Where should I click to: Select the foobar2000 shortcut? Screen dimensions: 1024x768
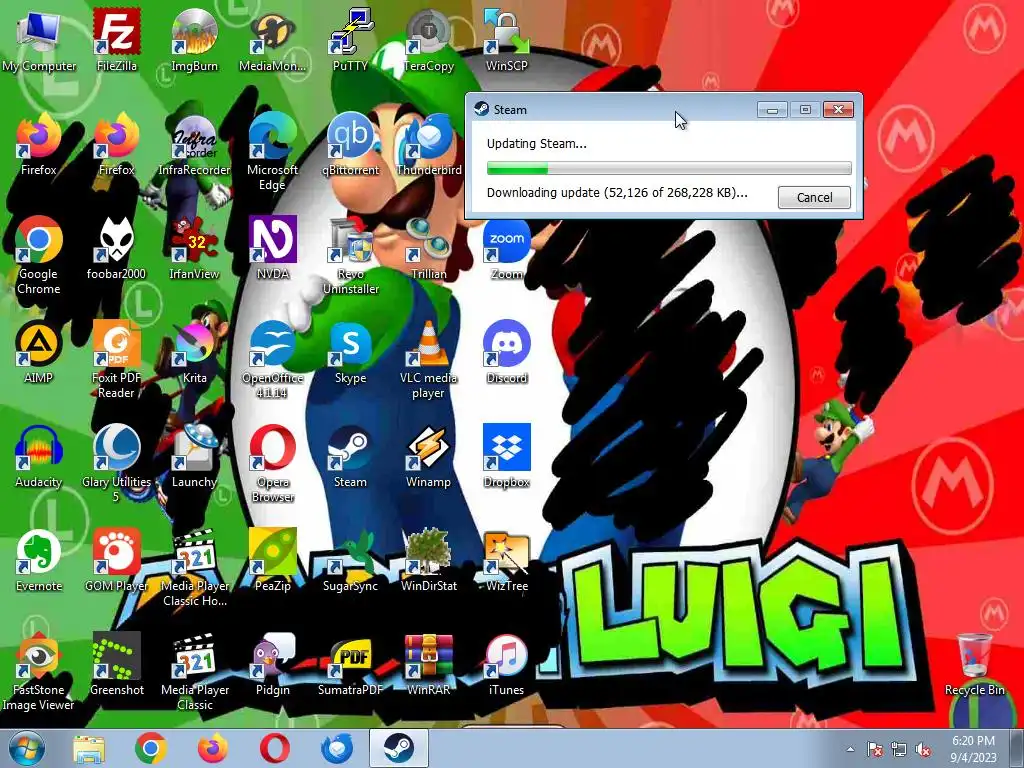116,248
